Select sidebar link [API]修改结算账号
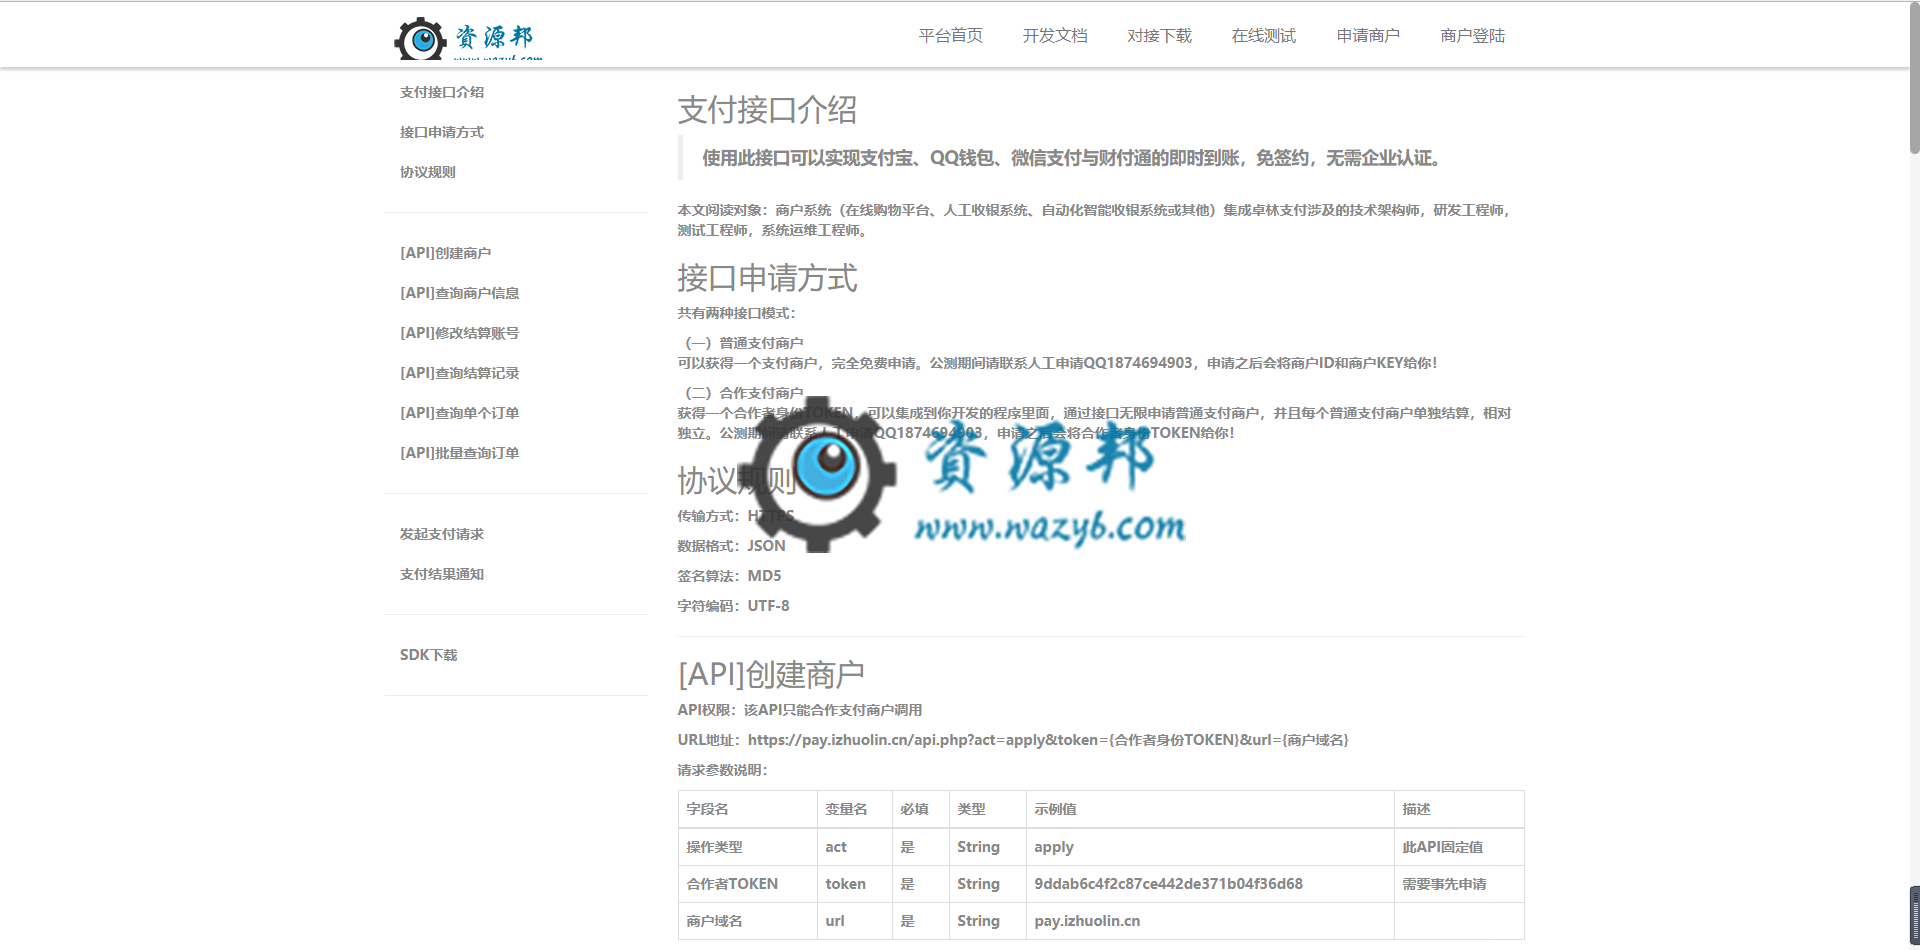 460,333
